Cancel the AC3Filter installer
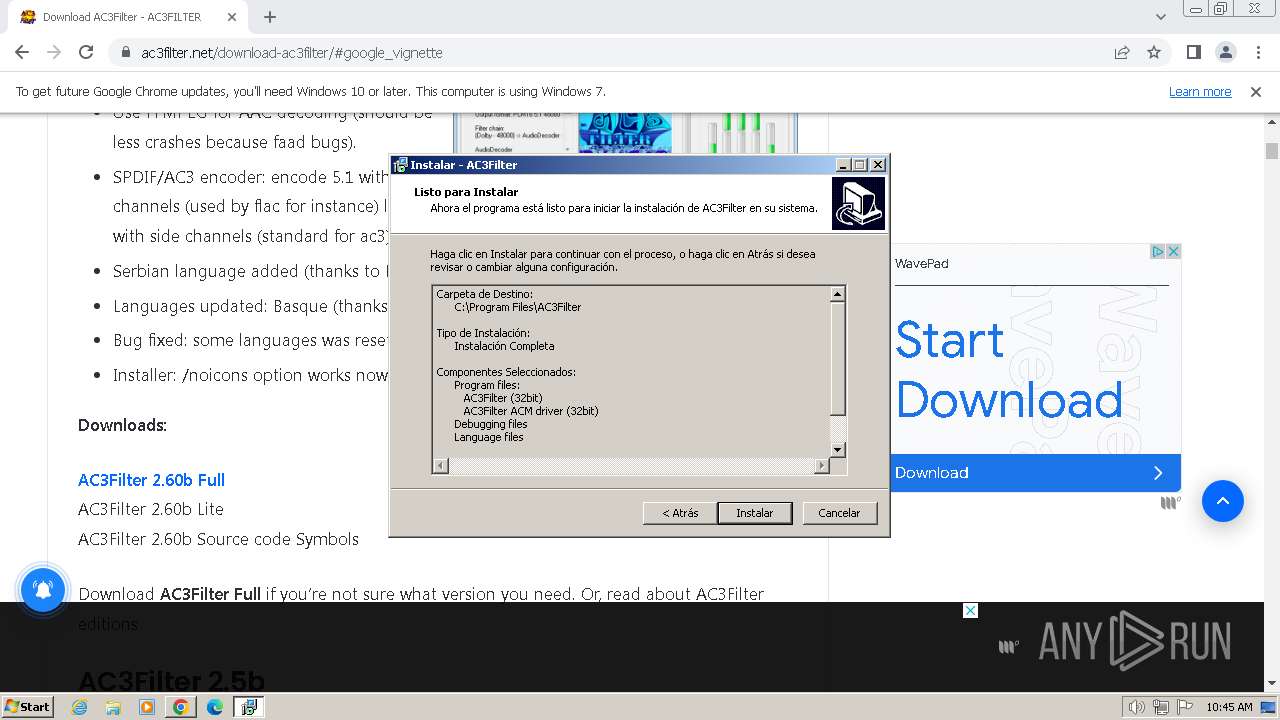The image size is (1280, 720). tap(839, 513)
